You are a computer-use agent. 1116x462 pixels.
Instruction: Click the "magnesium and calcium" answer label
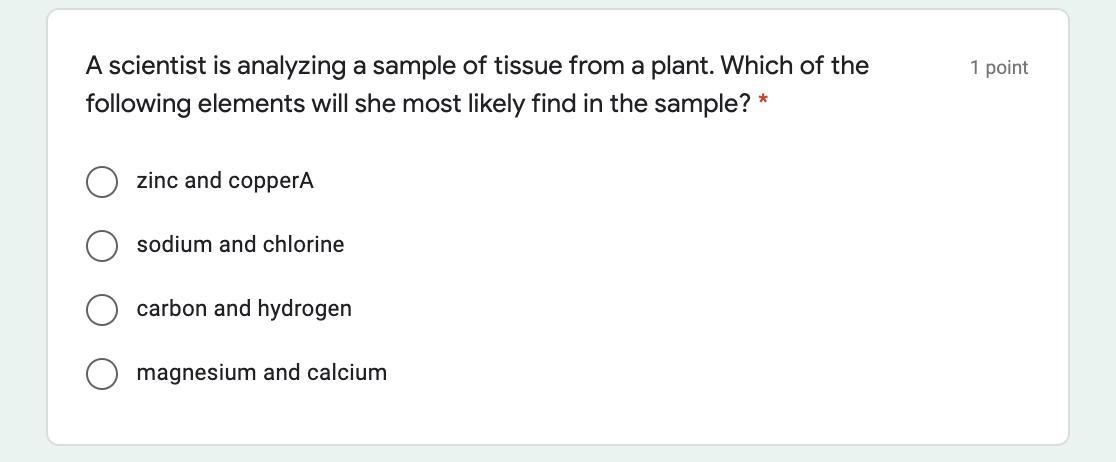click(x=261, y=373)
